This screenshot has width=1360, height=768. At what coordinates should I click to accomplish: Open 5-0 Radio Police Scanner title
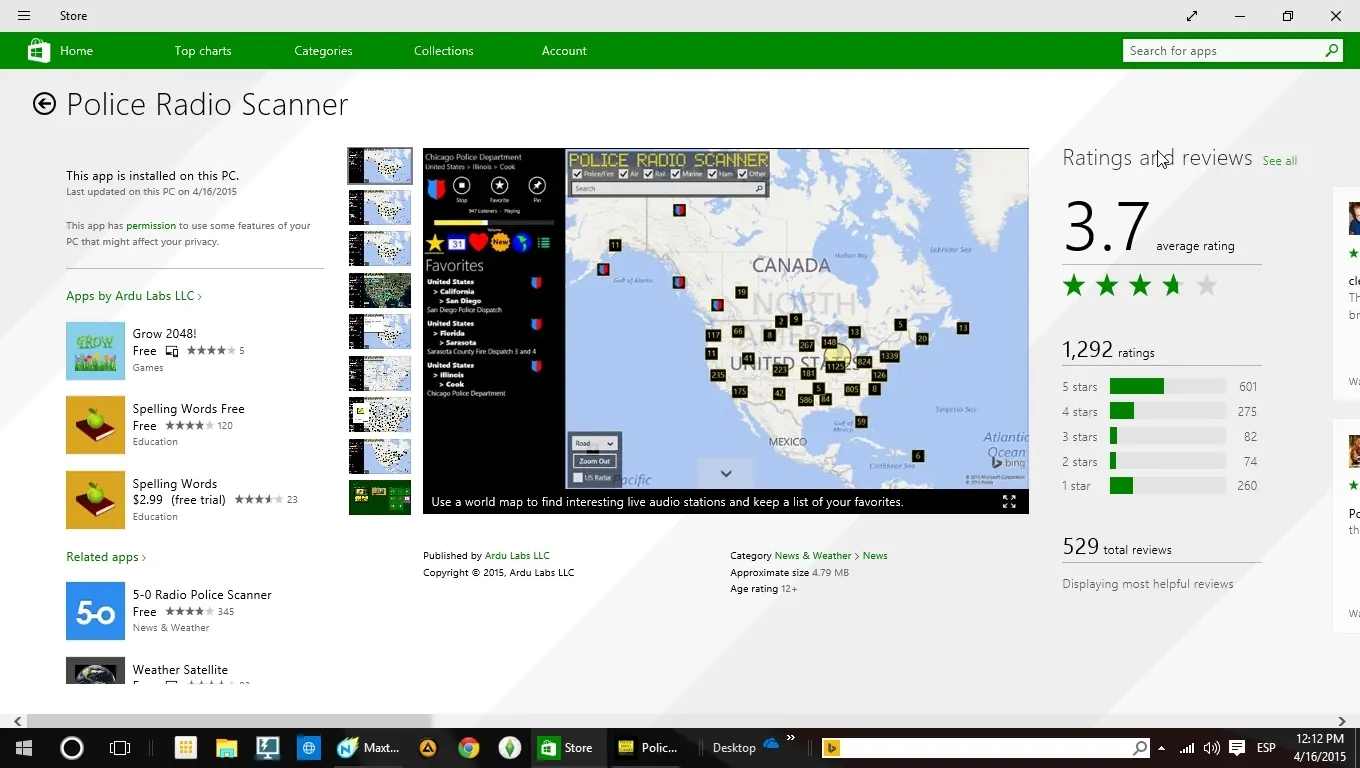click(x=202, y=595)
